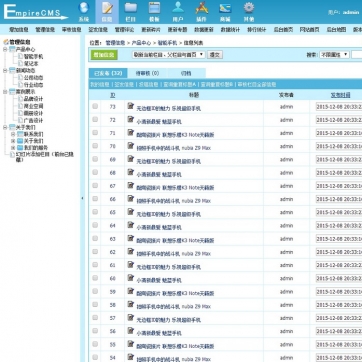Click the publish time field for row 73

339,106
